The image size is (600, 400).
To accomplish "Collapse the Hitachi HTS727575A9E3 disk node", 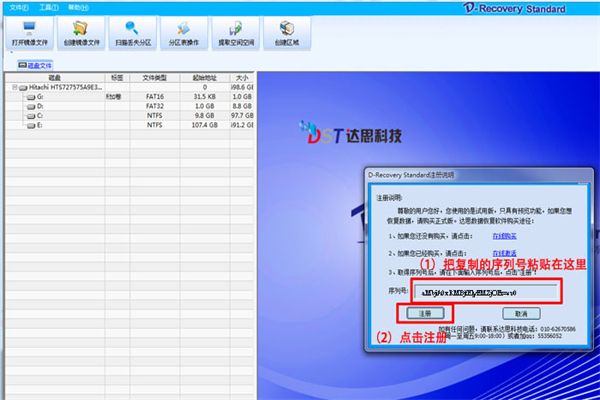I will (x=15, y=87).
